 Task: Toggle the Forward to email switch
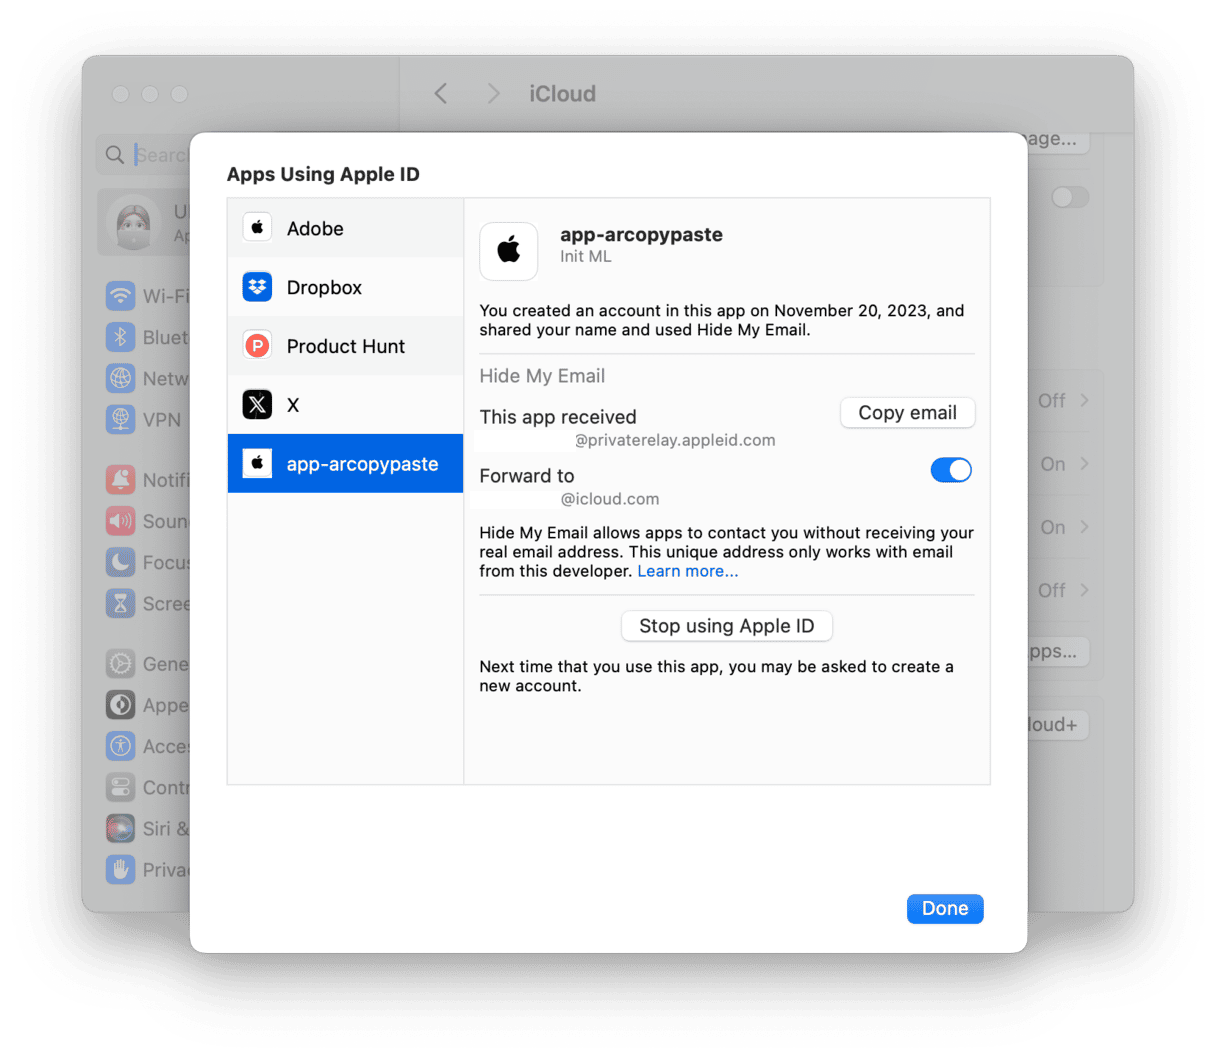(951, 470)
